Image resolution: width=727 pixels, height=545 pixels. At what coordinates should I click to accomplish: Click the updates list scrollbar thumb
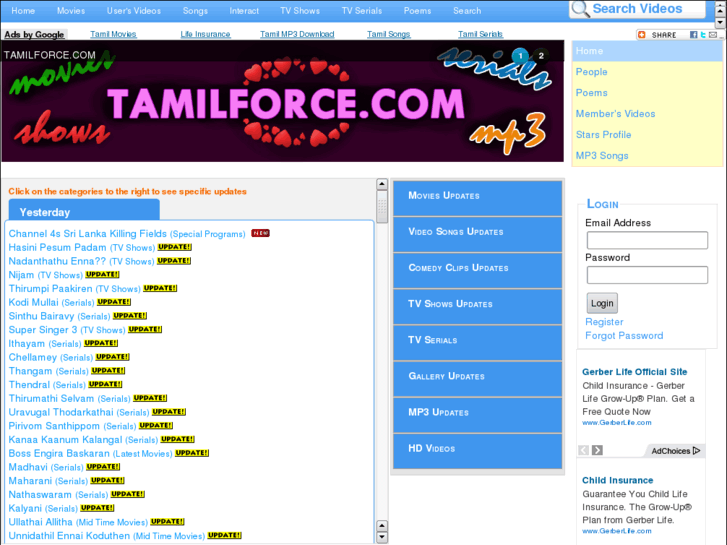[382, 206]
